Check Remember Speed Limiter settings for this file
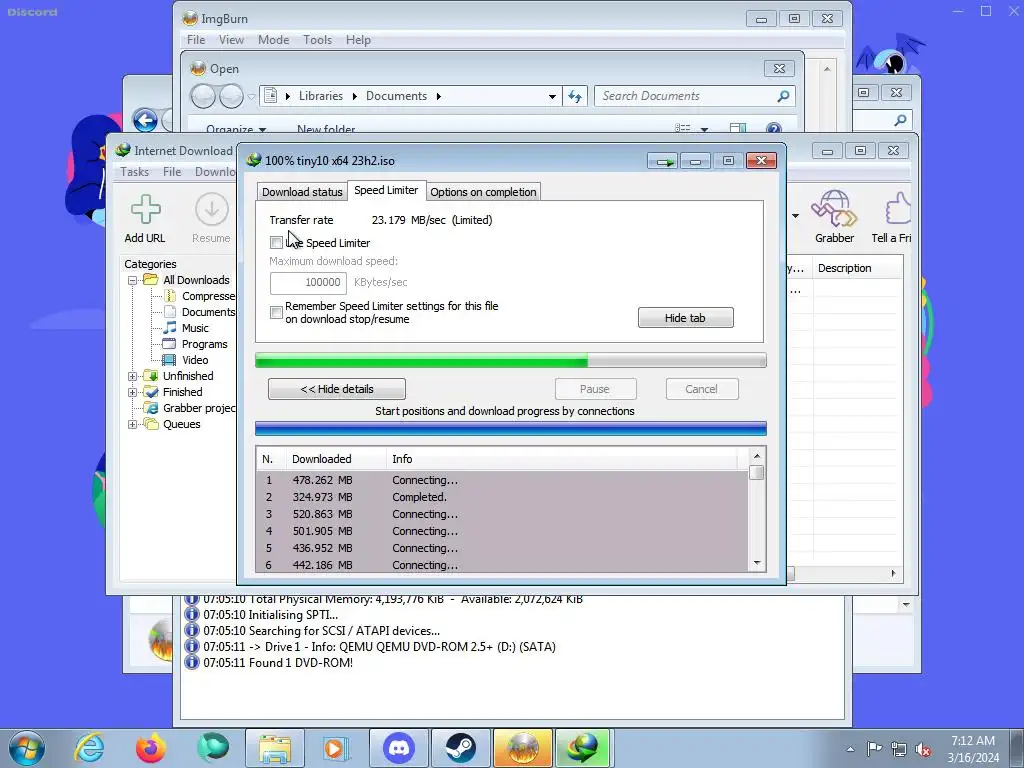This screenshot has height=768, width=1024. pos(276,312)
